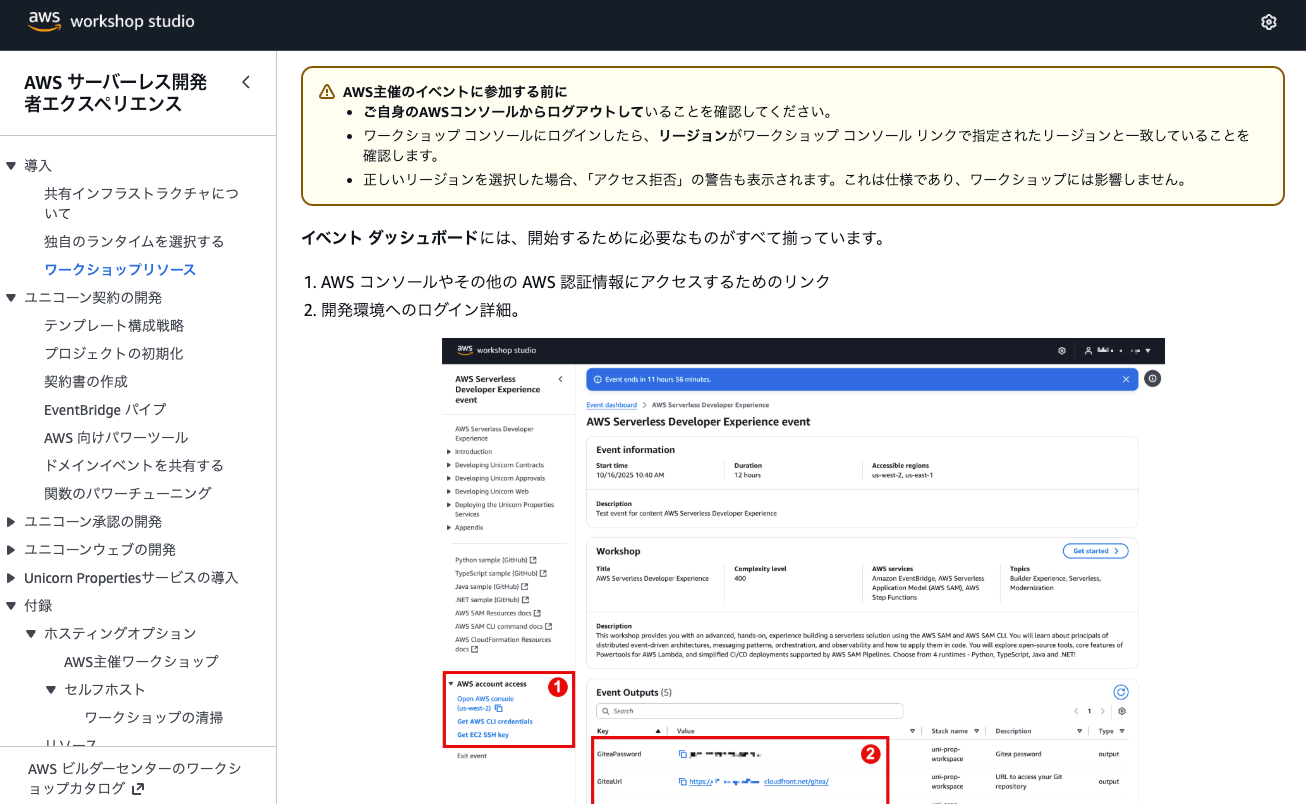Viewport: 1306px width, 804px height.
Task: Click the list item about AWS 認証情報 links
Action: (576, 282)
